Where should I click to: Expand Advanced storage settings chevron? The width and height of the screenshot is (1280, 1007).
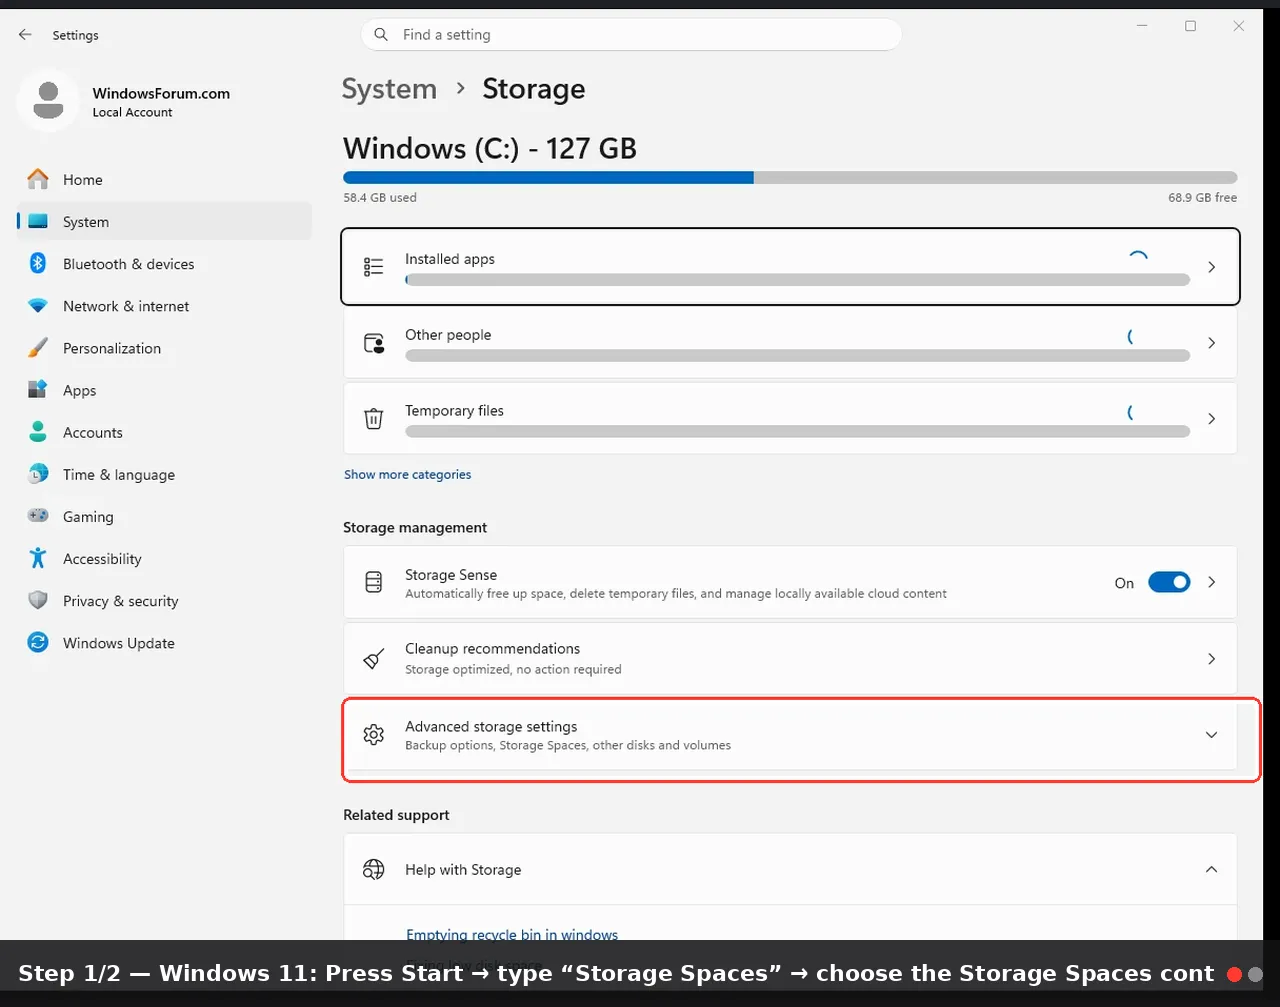1211,735
